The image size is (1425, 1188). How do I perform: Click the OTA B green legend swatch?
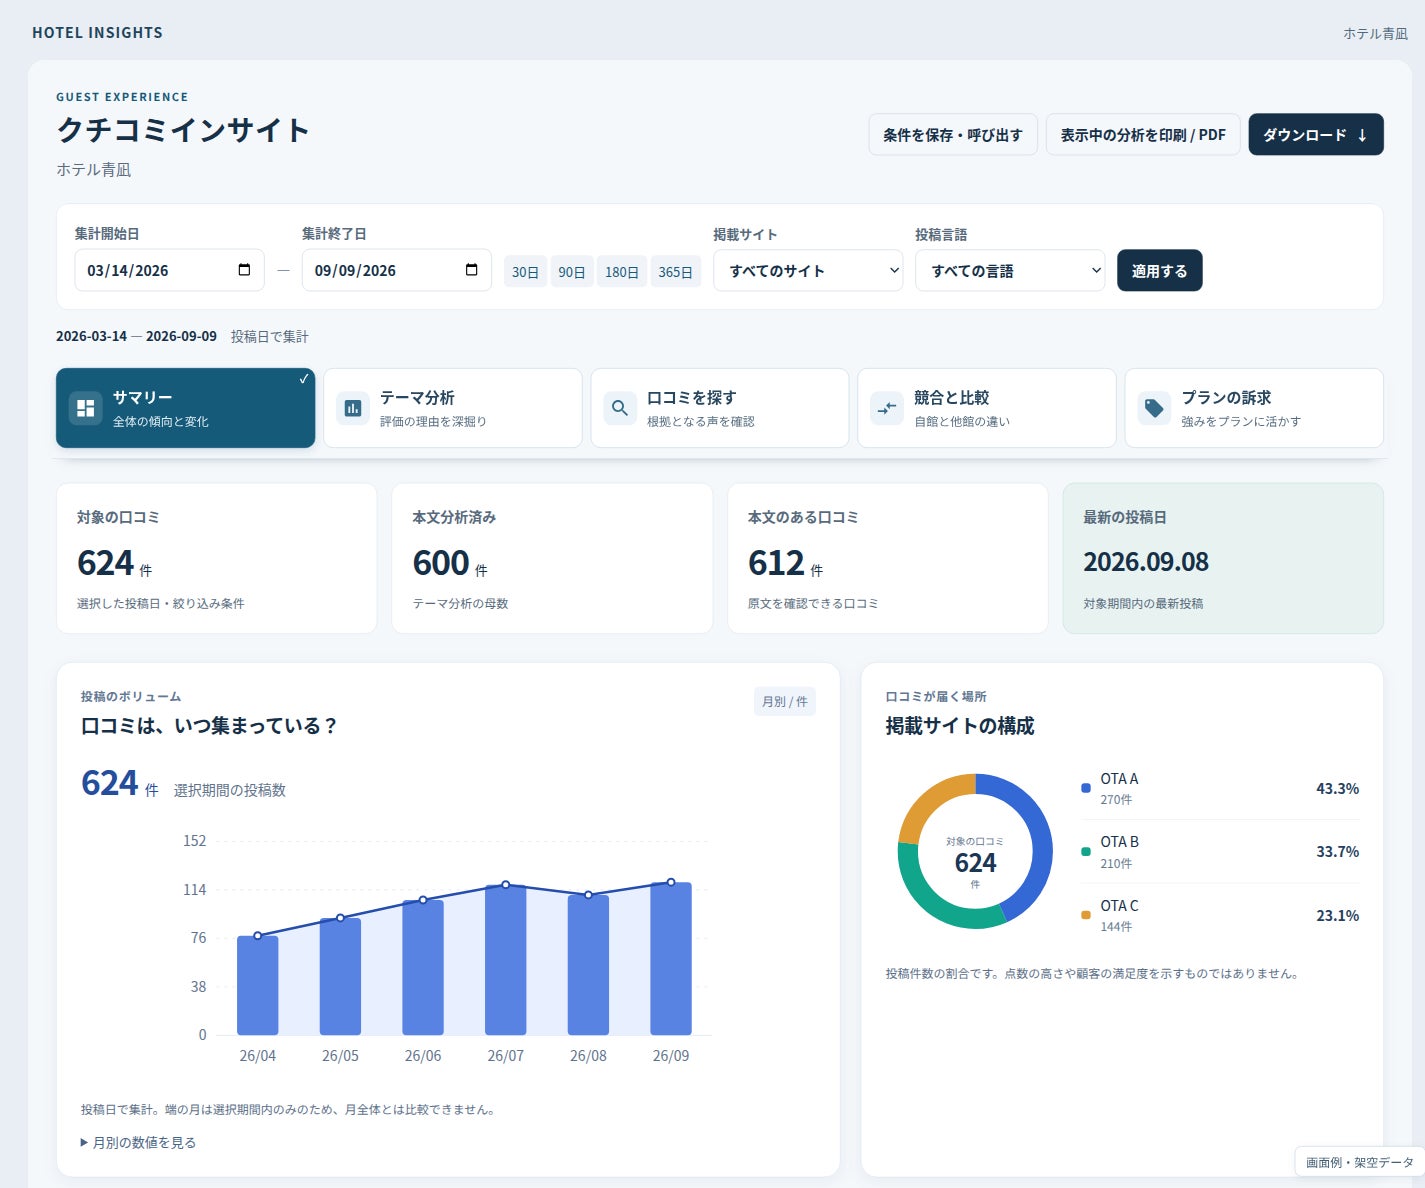tap(1086, 852)
